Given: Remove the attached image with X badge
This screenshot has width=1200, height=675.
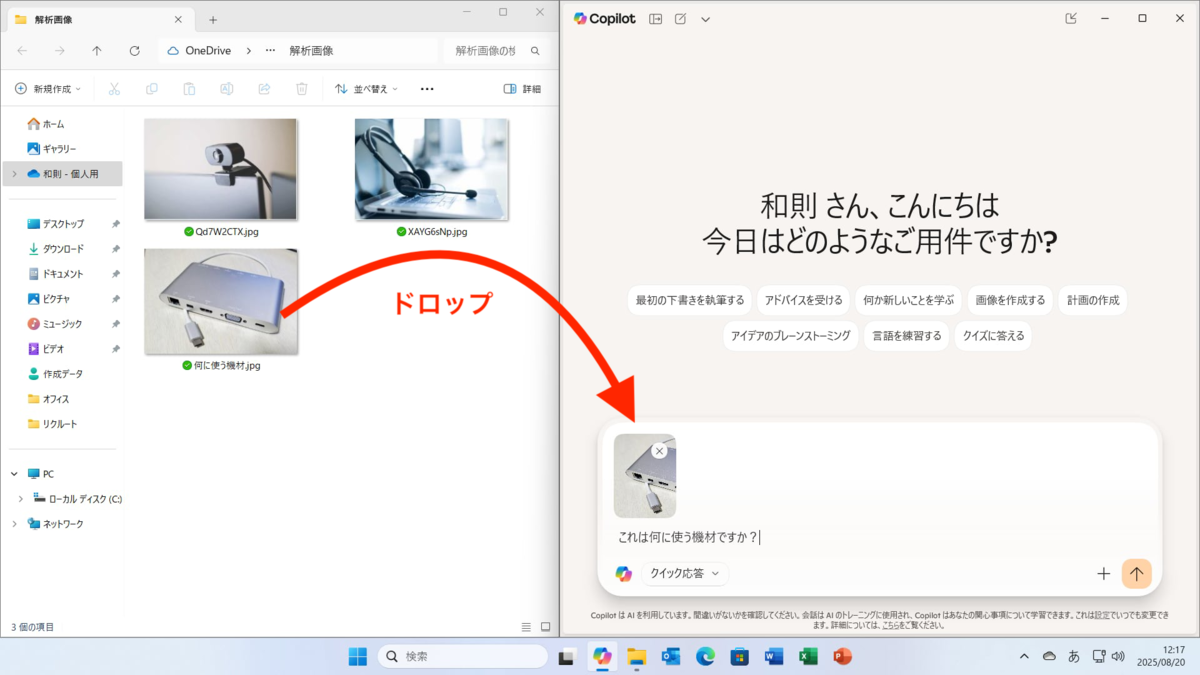Looking at the screenshot, I should tap(659, 451).
